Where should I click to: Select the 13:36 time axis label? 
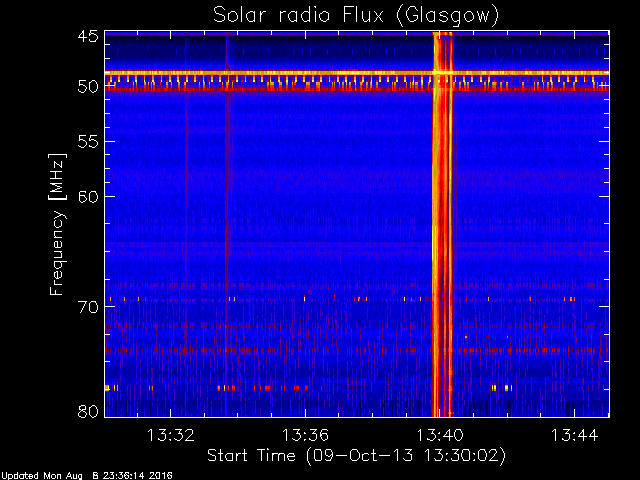305,435
